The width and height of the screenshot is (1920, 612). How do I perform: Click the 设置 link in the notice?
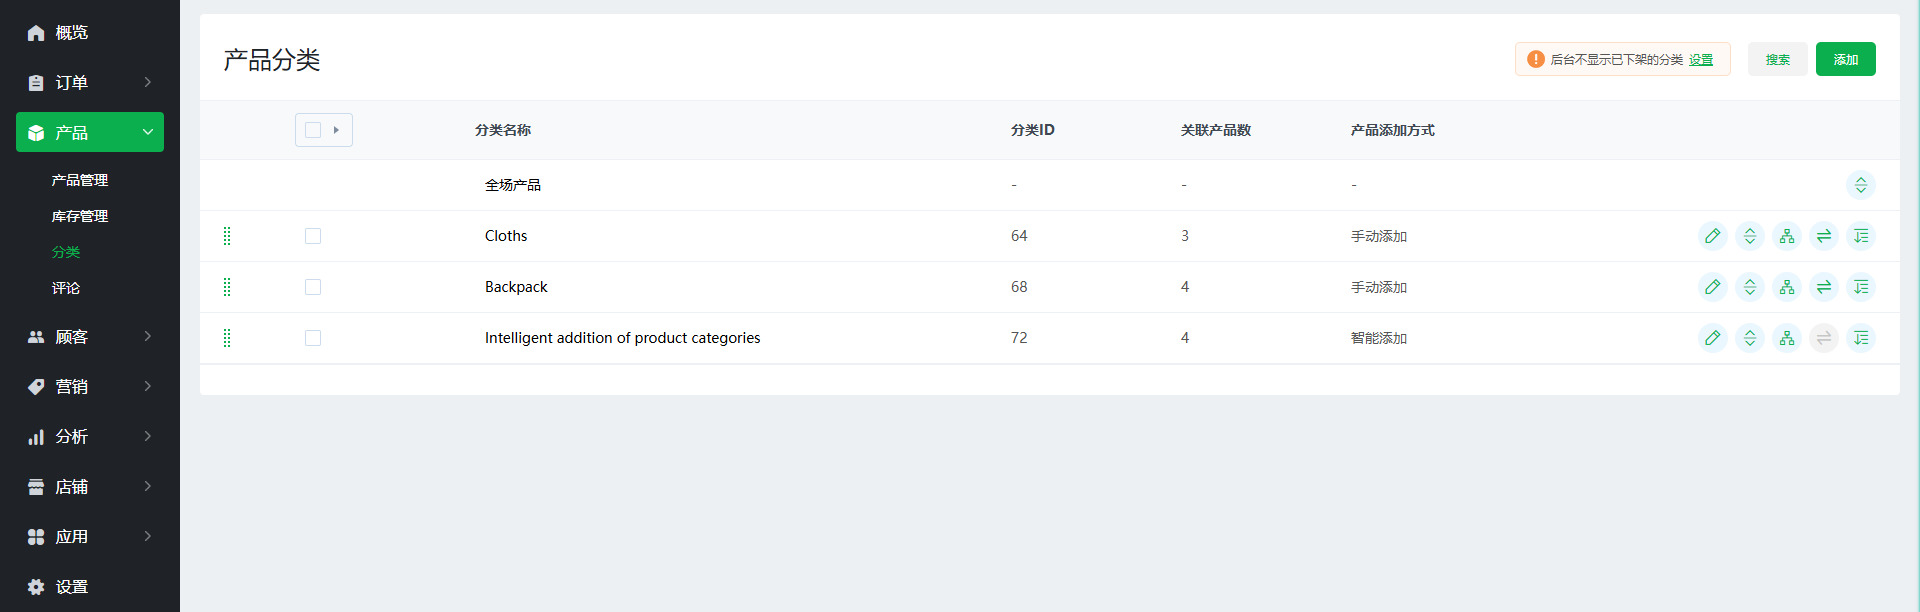point(1700,60)
